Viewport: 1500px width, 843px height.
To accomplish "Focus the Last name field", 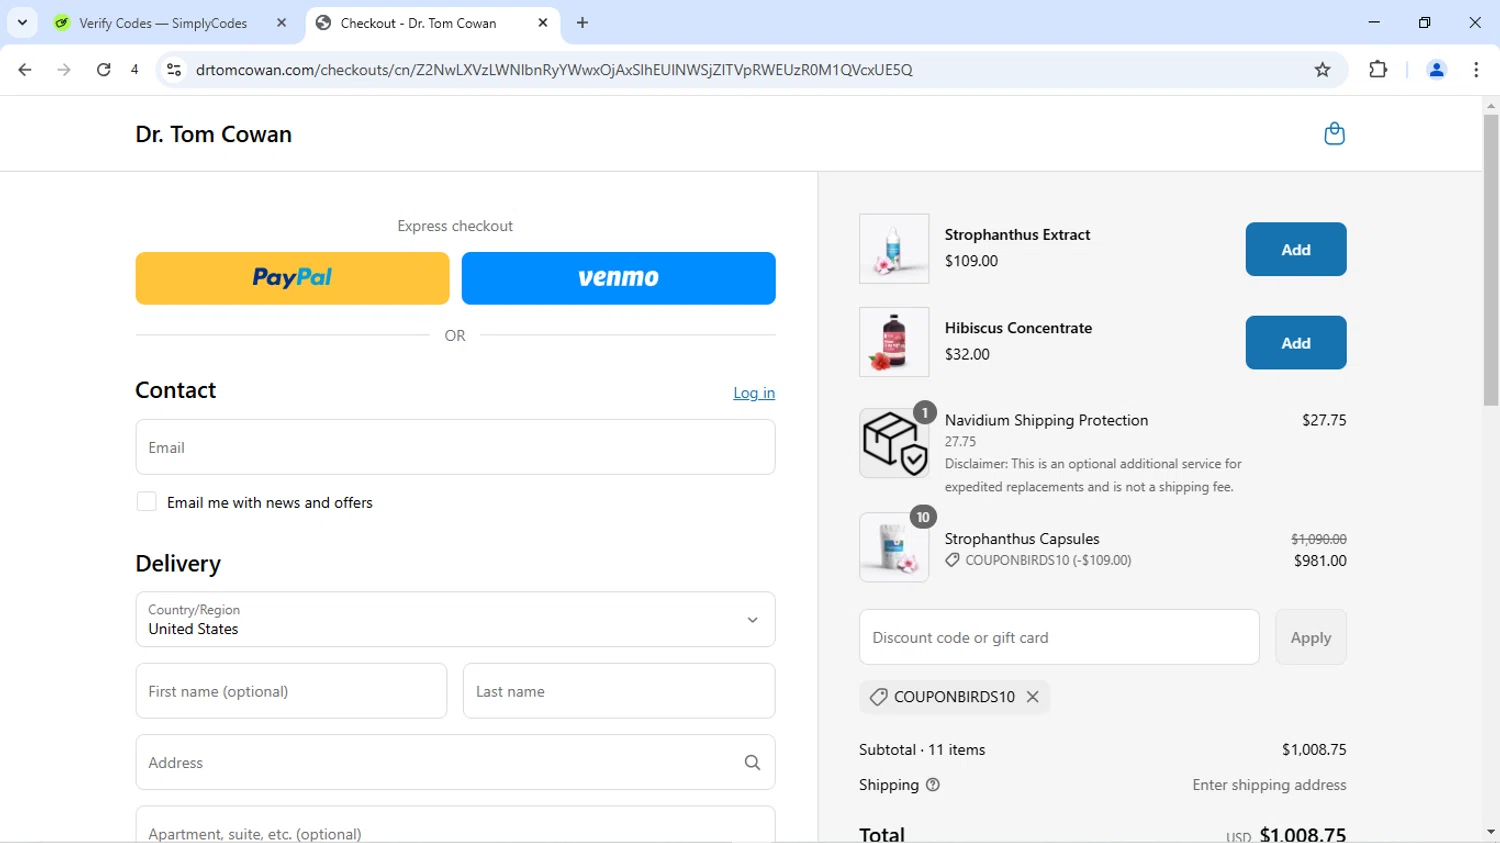I will (x=618, y=691).
